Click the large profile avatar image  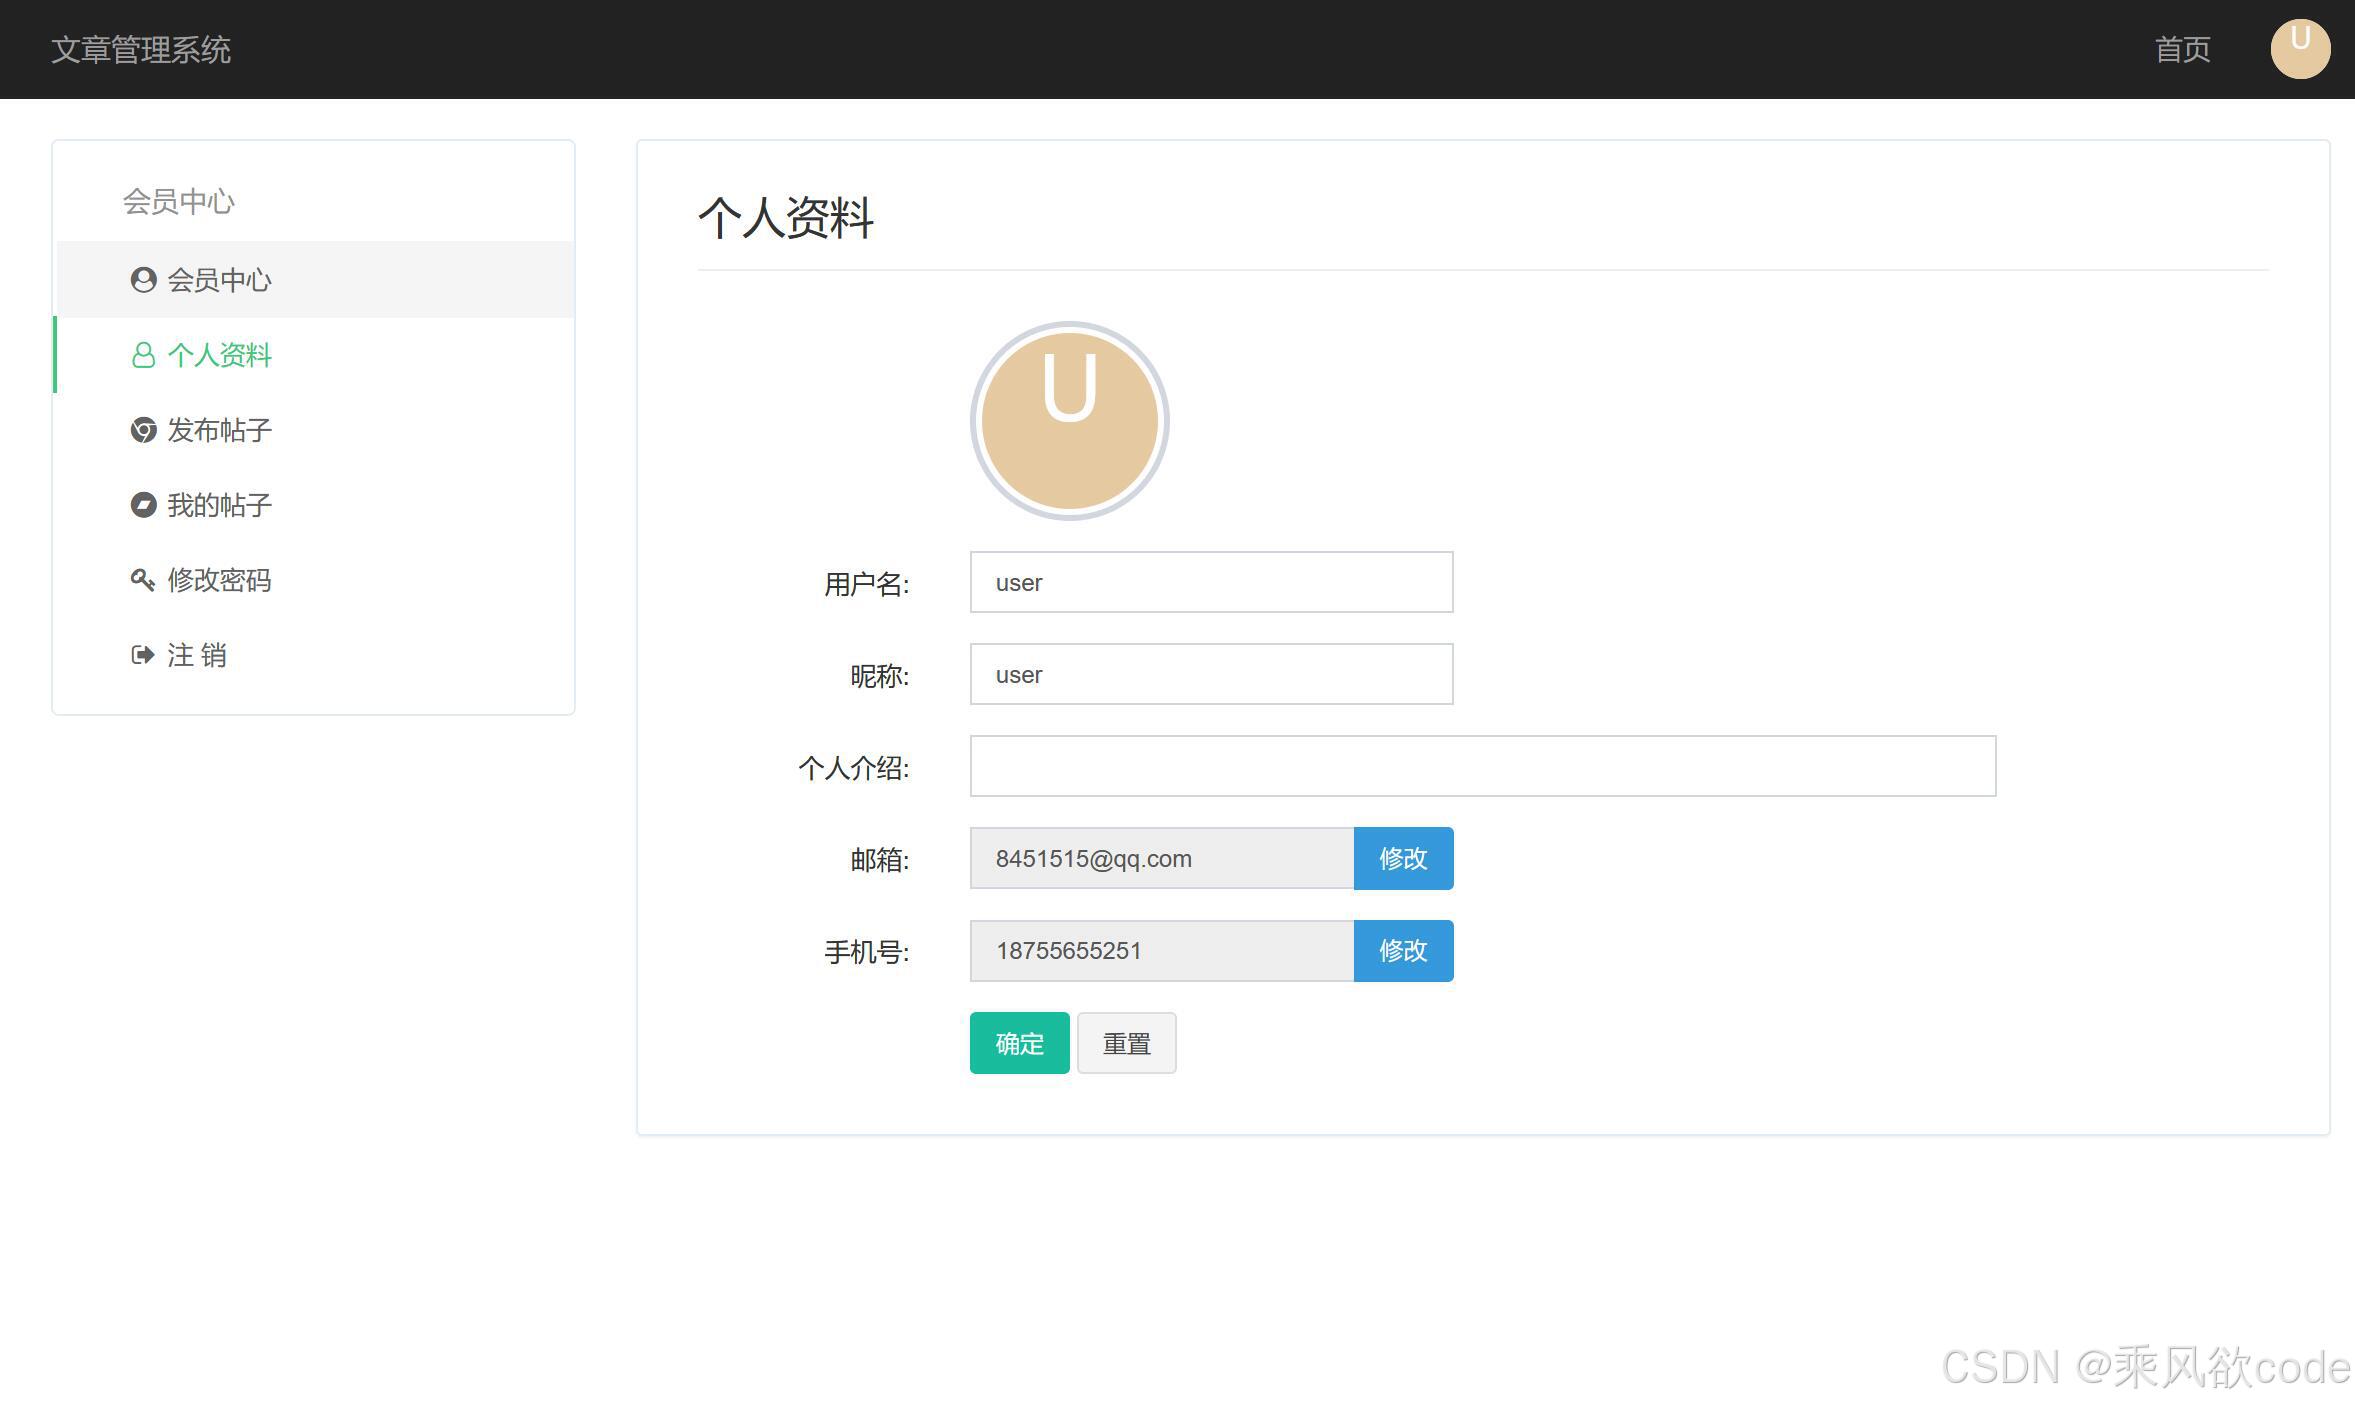(x=1069, y=421)
